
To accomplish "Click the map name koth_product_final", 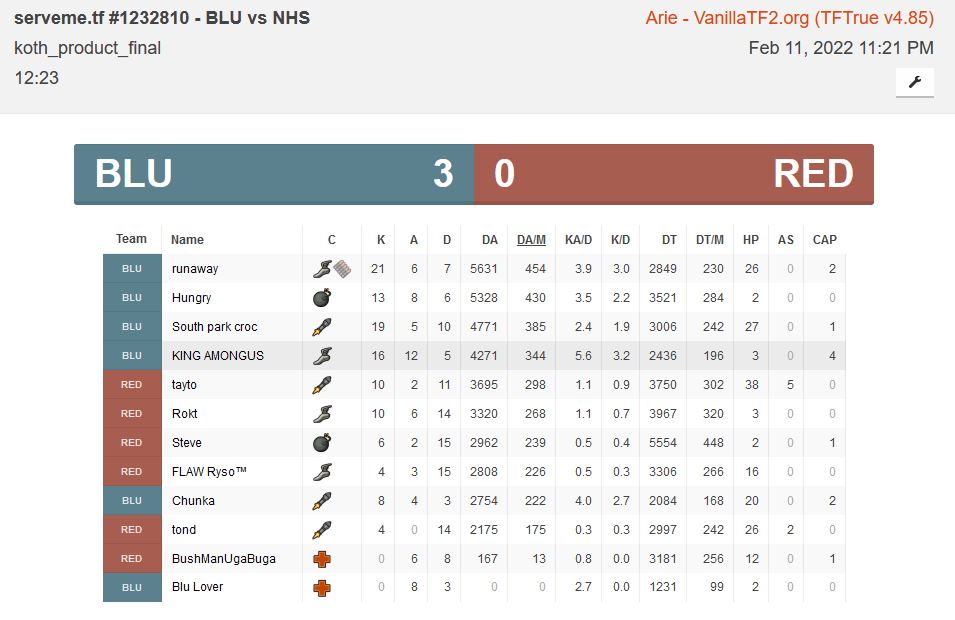I will point(88,48).
